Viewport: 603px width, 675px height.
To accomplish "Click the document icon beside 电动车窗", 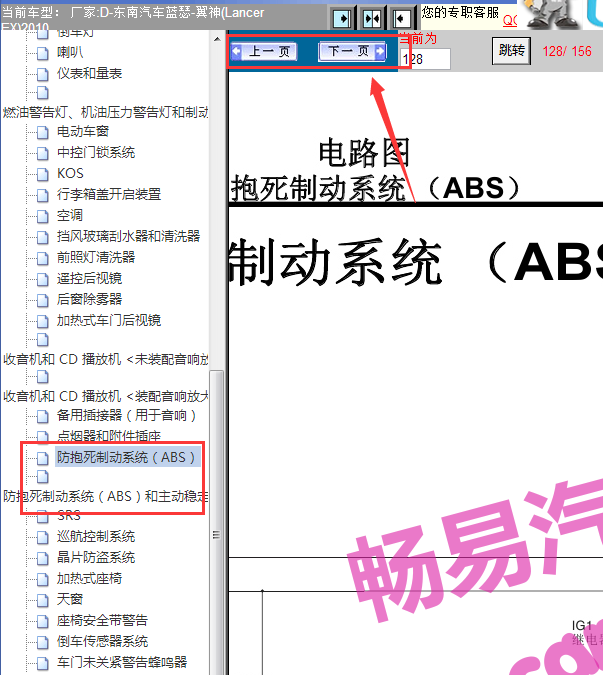I will 43,132.
